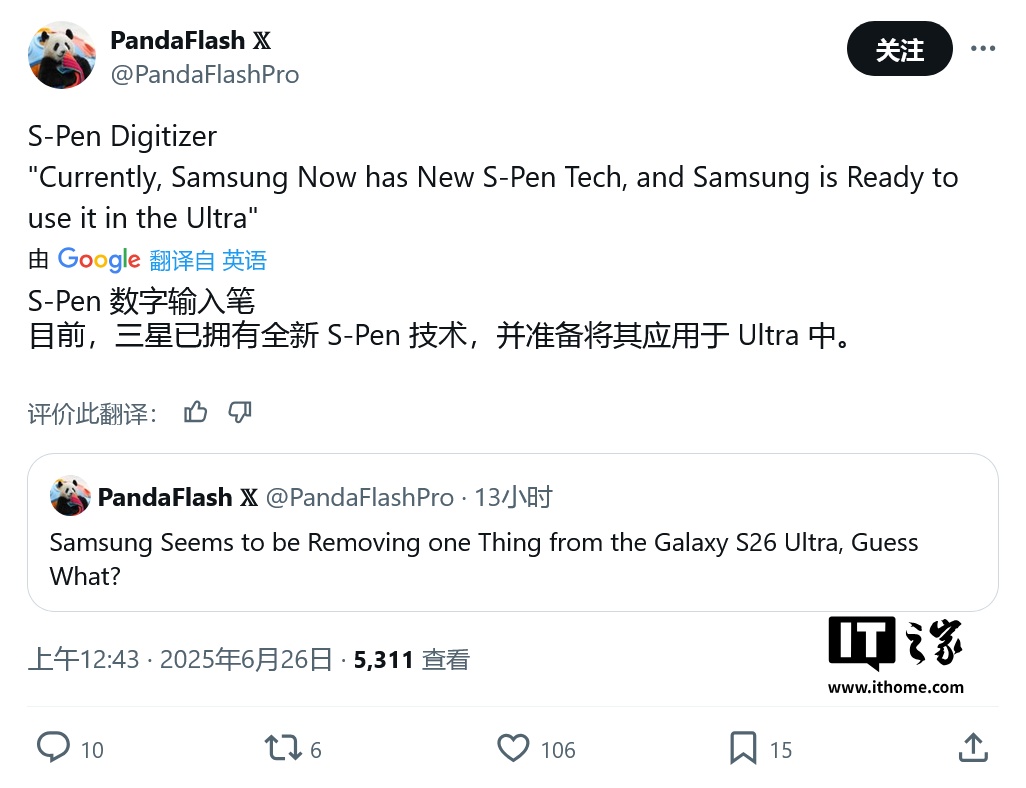Click @PandaFlashPro handle under name
The height and width of the screenshot is (788, 1026).
pyautogui.click(x=205, y=75)
